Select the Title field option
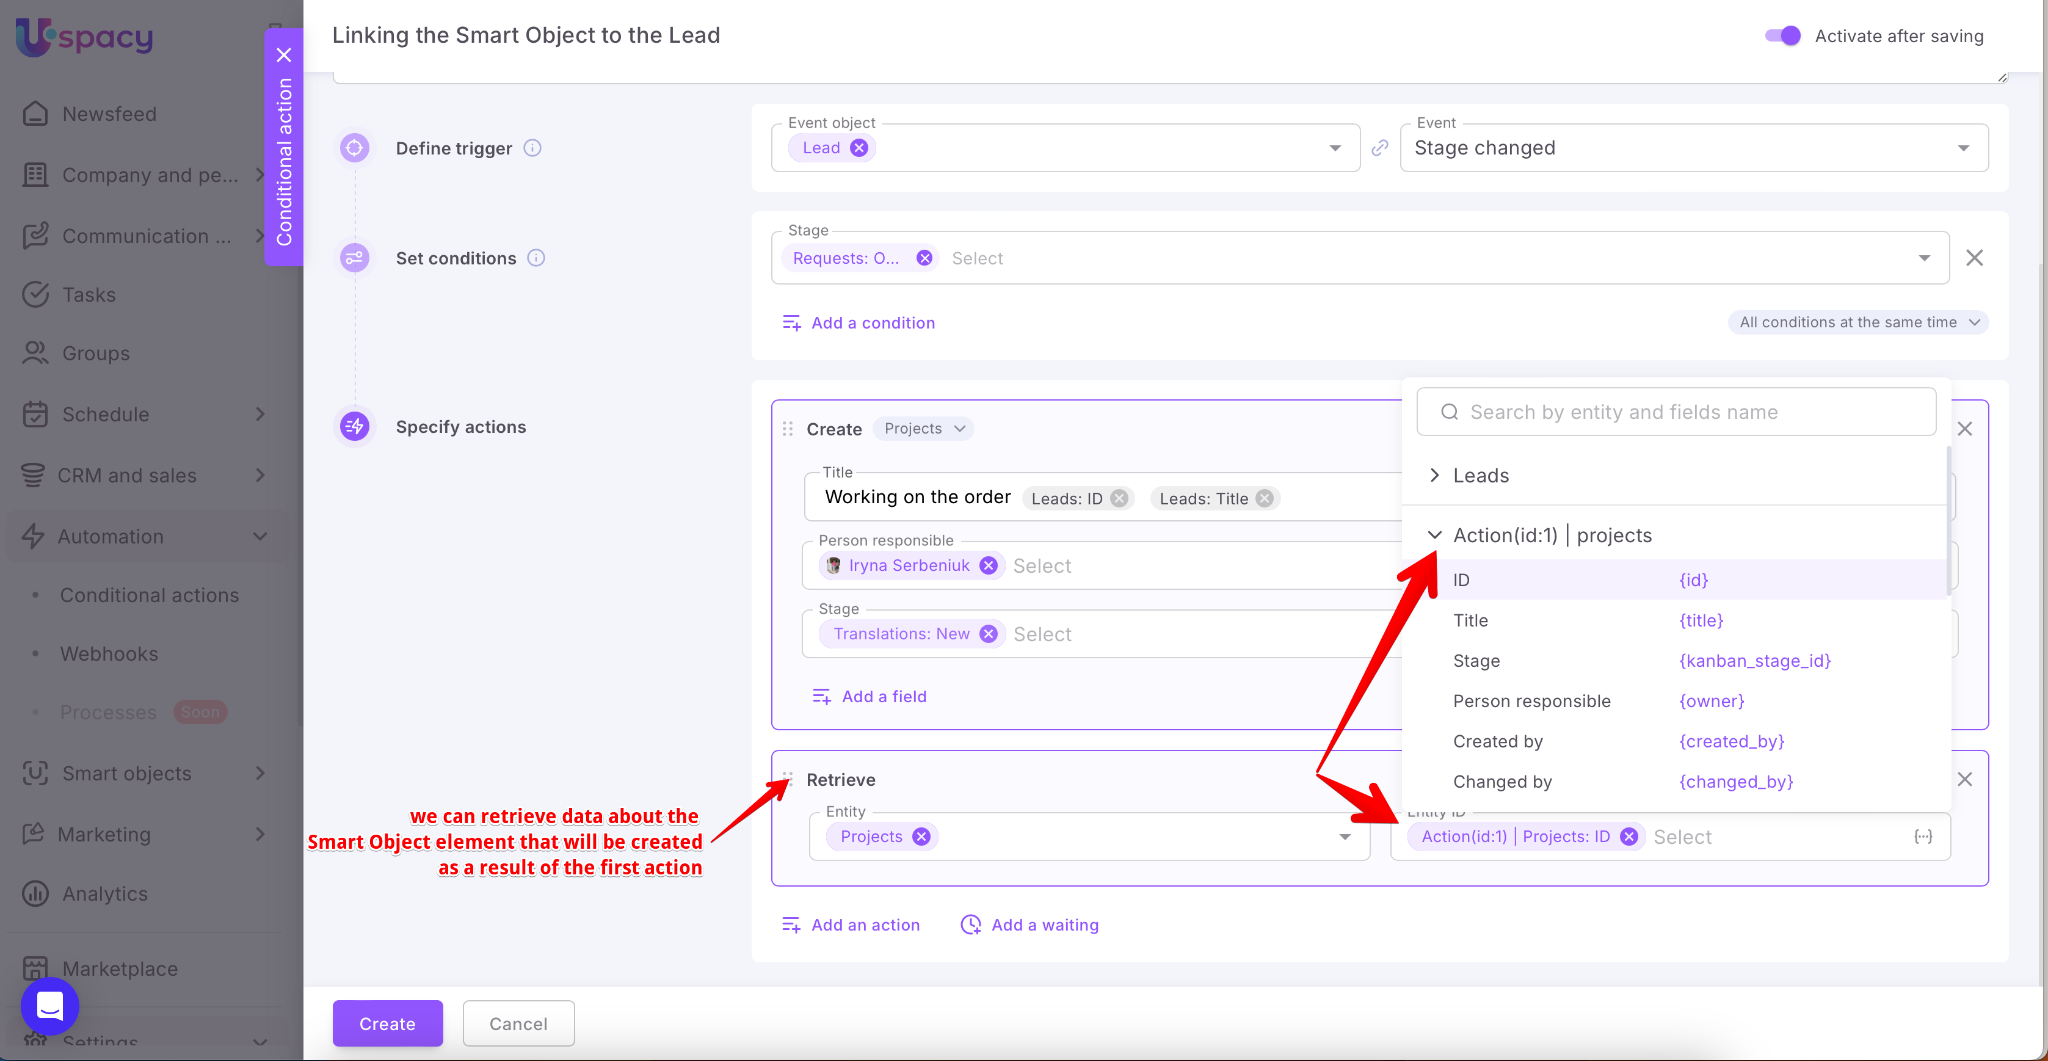This screenshot has width=2048, height=1061. [x=1471, y=620]
